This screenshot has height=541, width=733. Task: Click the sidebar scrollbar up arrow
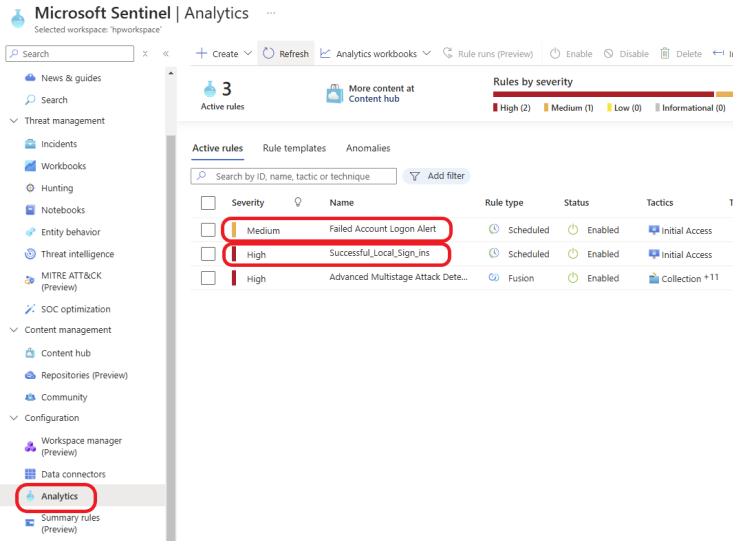(x=171, y=73)
